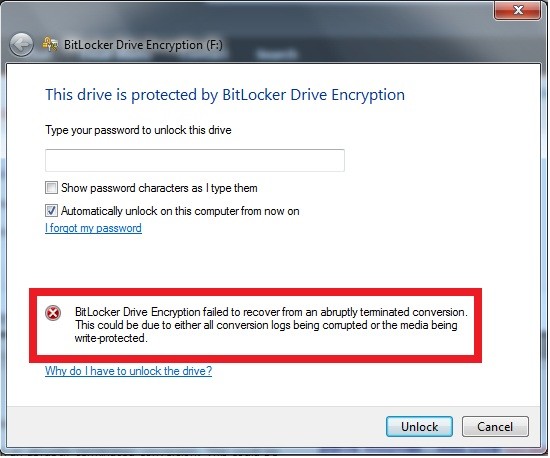Click the back arrow button
This screenshot has height=458, width=550.
coord(21,45)
